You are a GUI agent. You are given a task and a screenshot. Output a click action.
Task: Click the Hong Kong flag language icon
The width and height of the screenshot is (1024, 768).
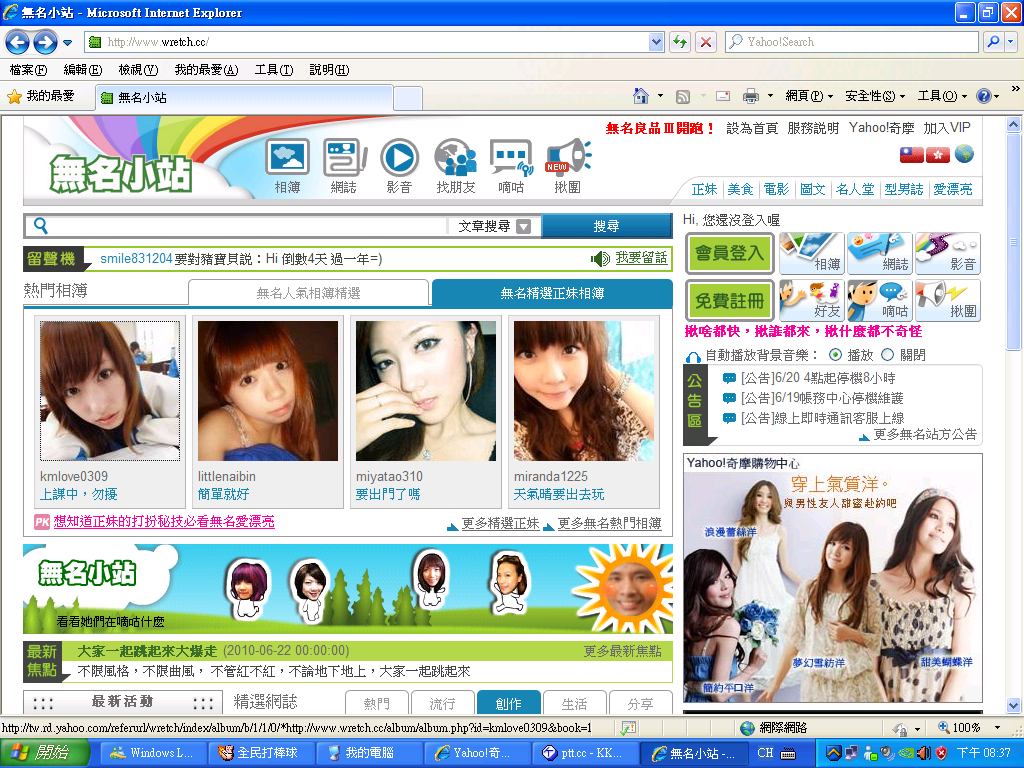pos(938,155)
